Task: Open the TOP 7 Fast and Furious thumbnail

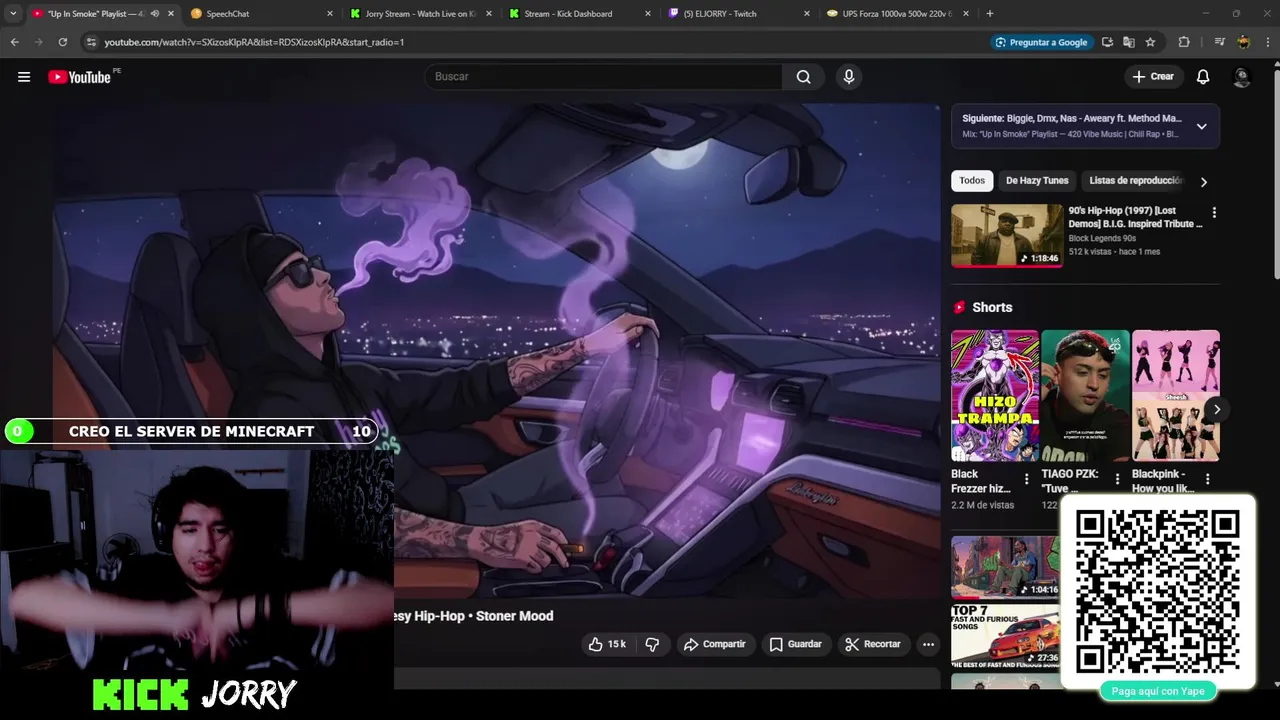Action: point(1004,635)
